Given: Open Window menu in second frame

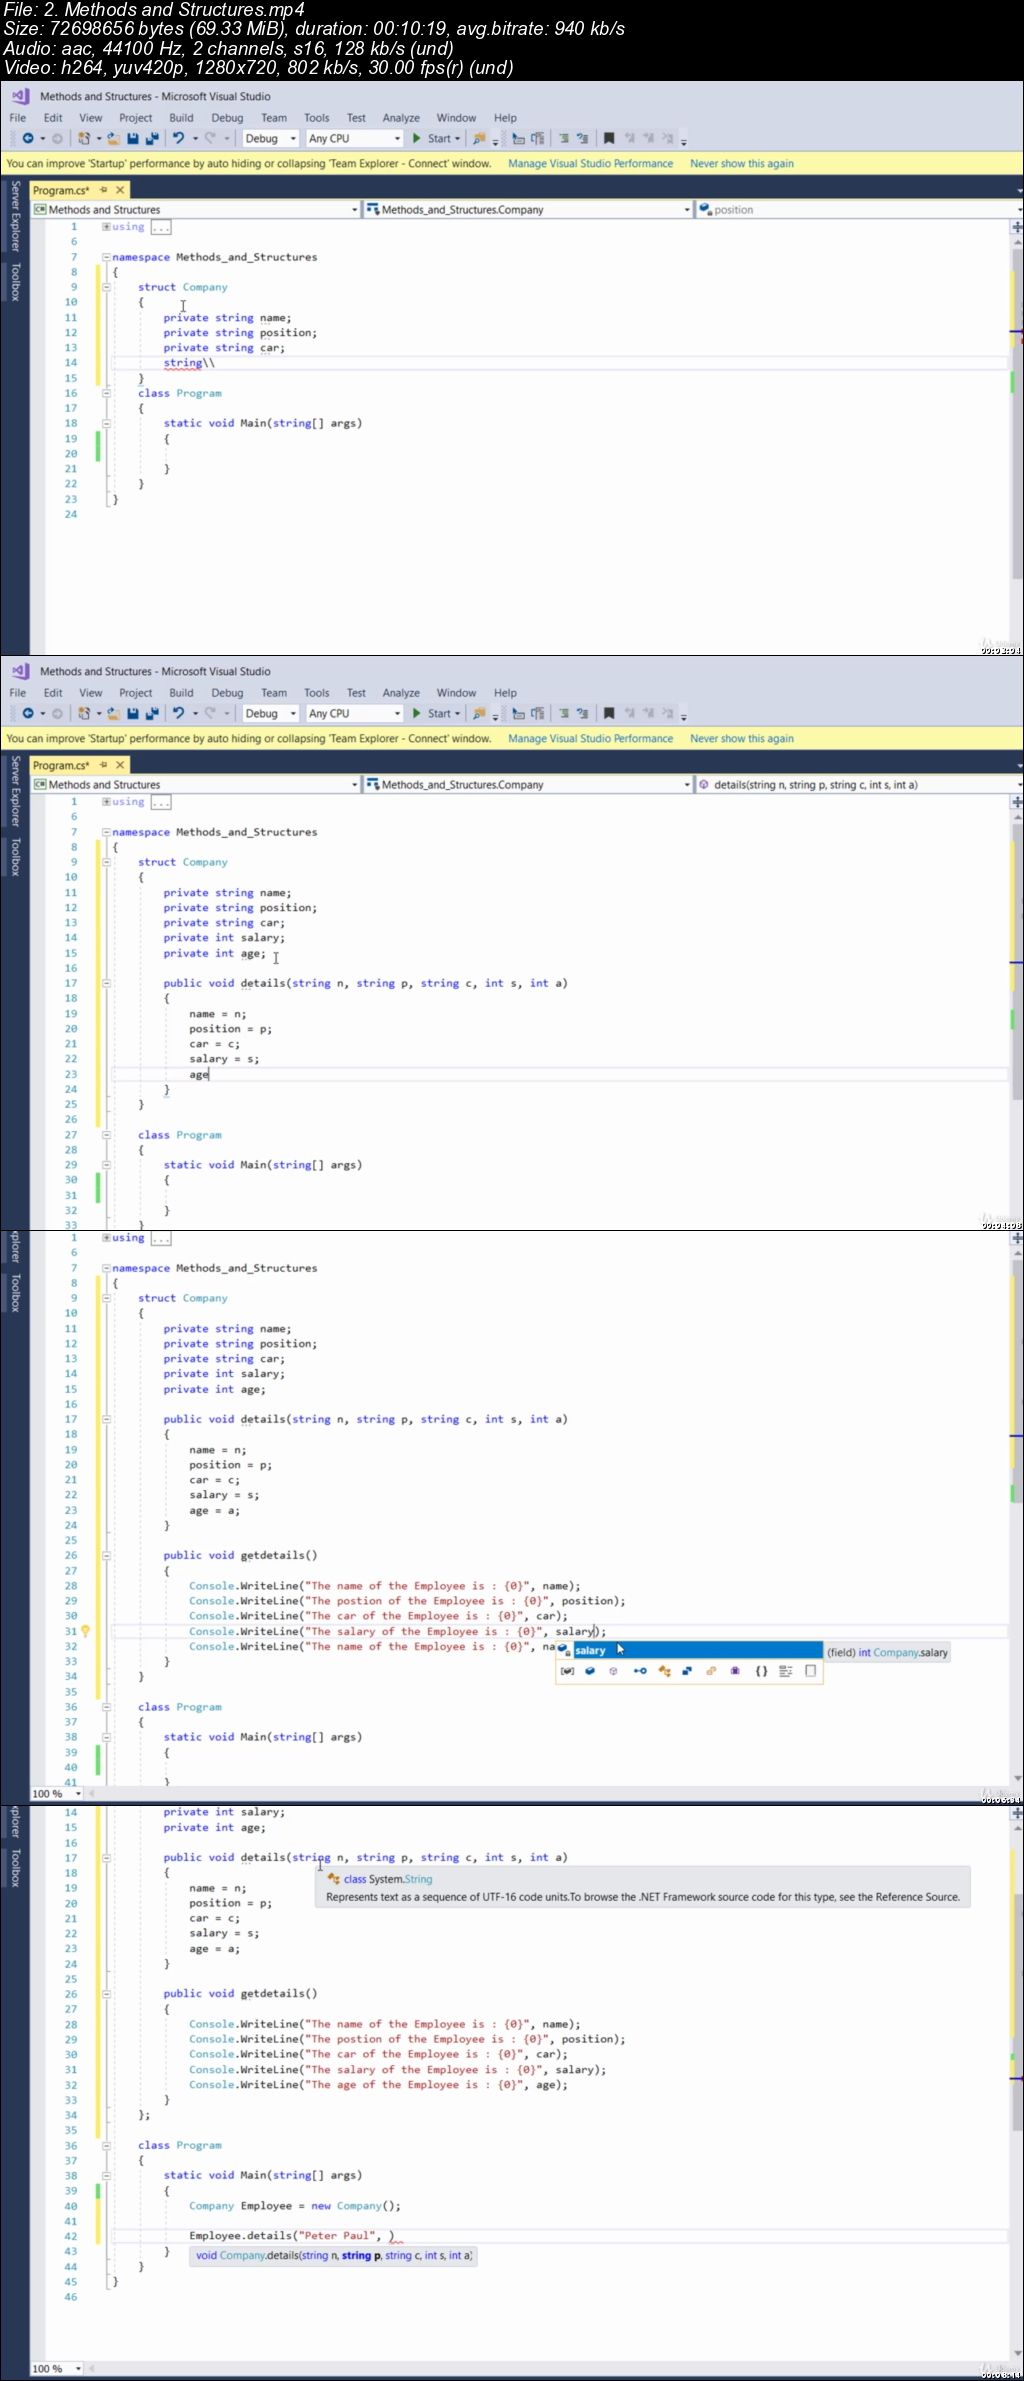Looking at the screenshot, I should coord(456,693).
